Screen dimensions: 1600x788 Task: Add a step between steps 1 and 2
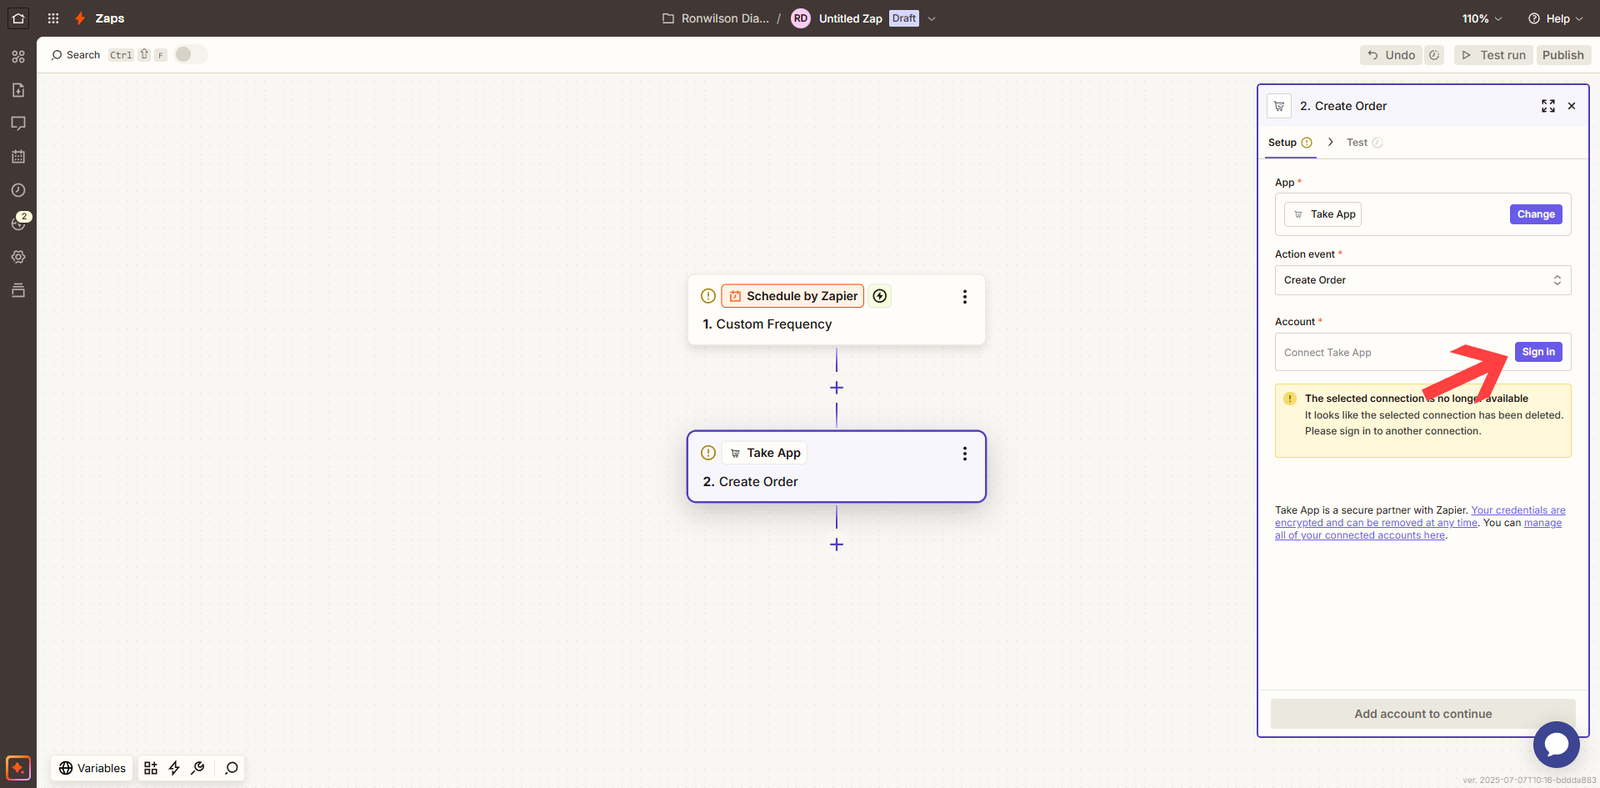(837, 388)
